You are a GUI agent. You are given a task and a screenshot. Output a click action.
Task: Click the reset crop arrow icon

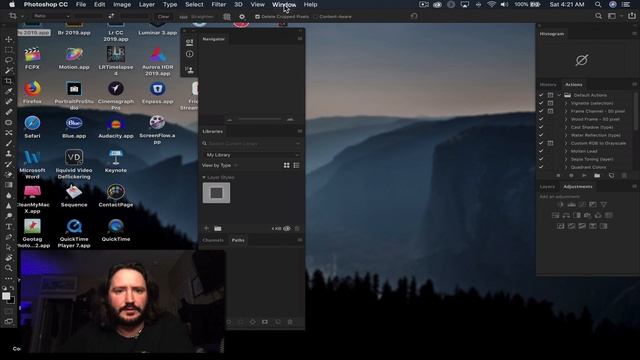coord(414,16)
